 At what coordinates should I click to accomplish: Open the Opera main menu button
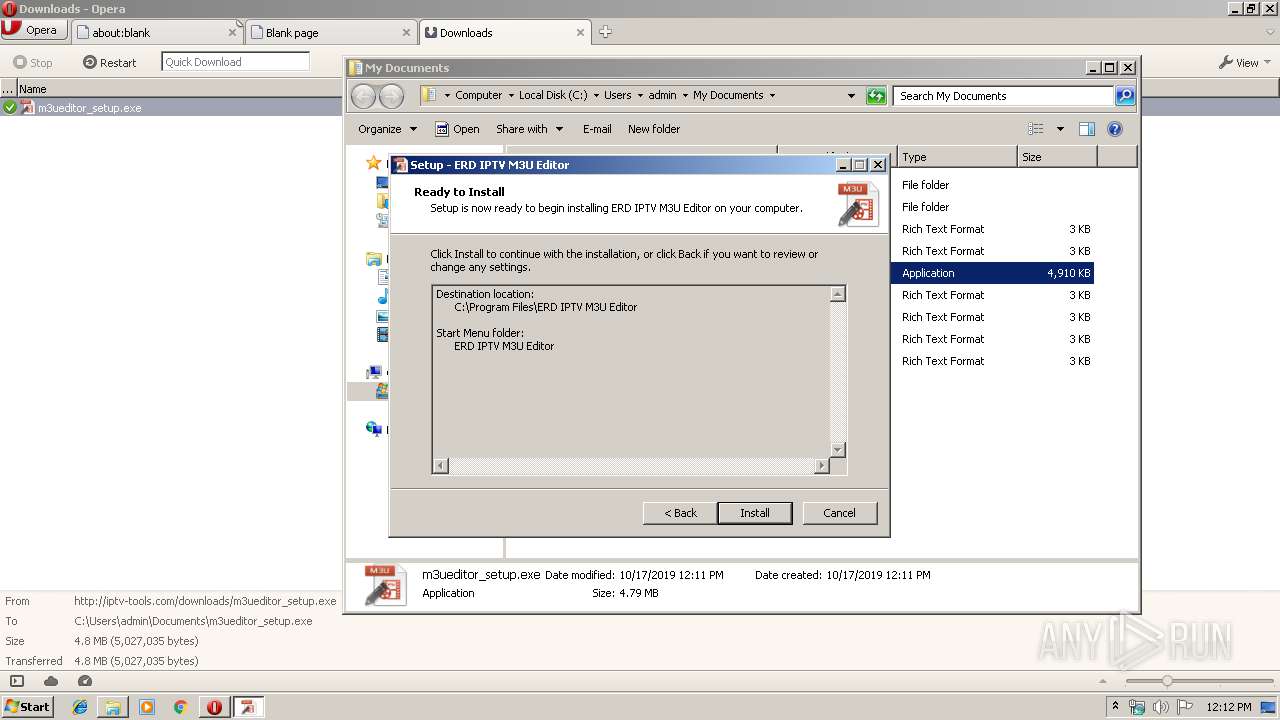pos(34,30)
